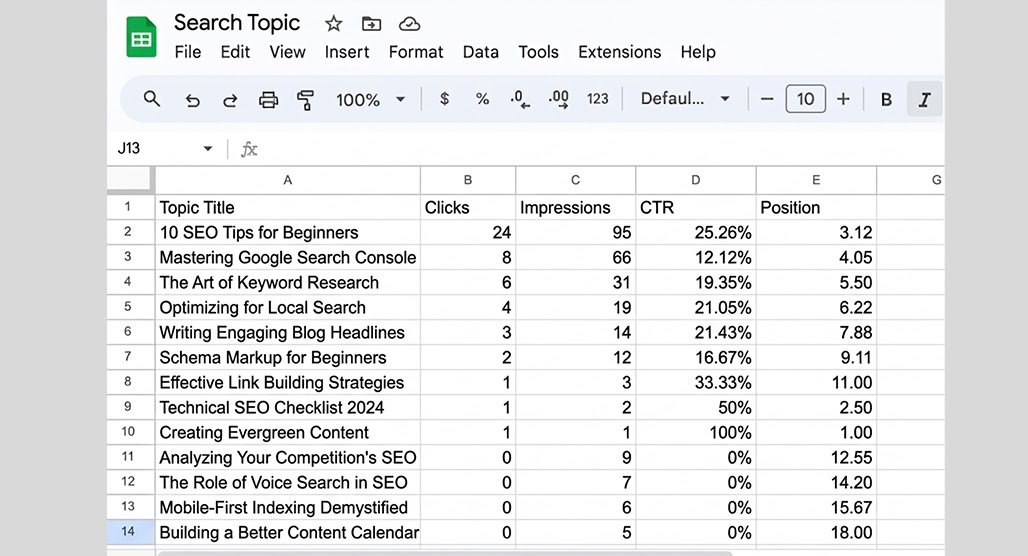Increase decimal places
The height and width of the screenshot is (556, 1028).
point(559,99)
